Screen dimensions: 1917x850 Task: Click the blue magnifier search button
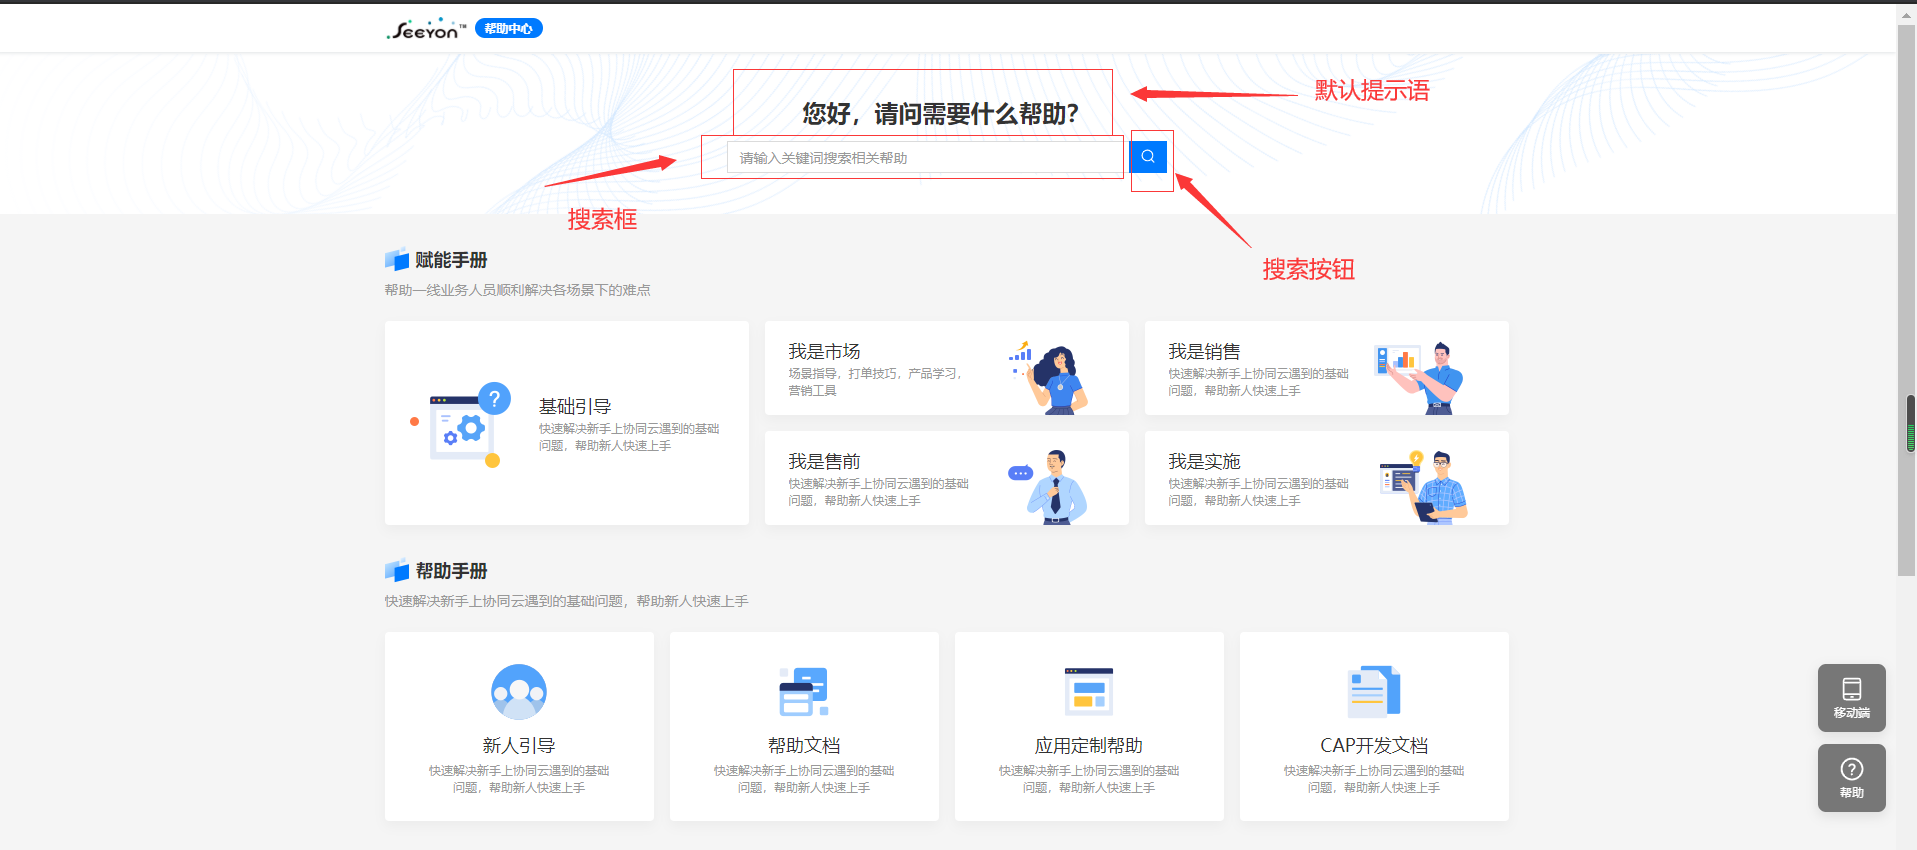(1148, 156)
